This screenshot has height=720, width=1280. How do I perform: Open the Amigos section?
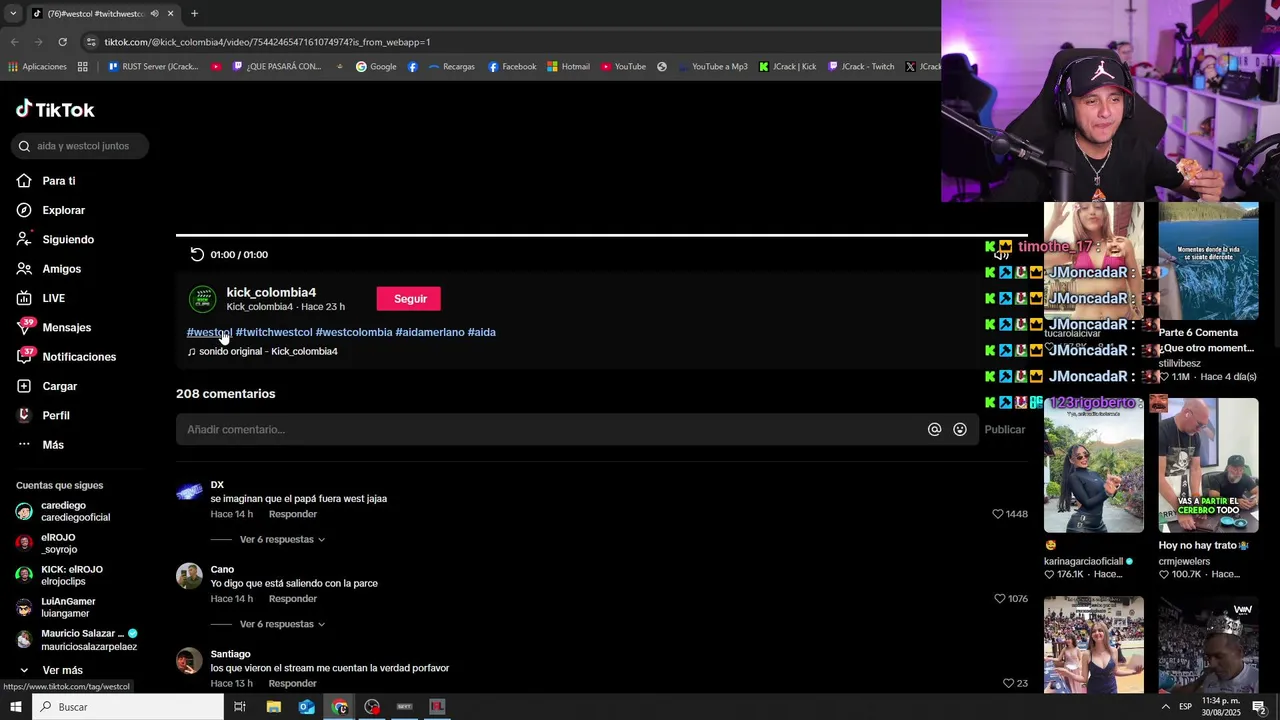click(x=49, y=269)
